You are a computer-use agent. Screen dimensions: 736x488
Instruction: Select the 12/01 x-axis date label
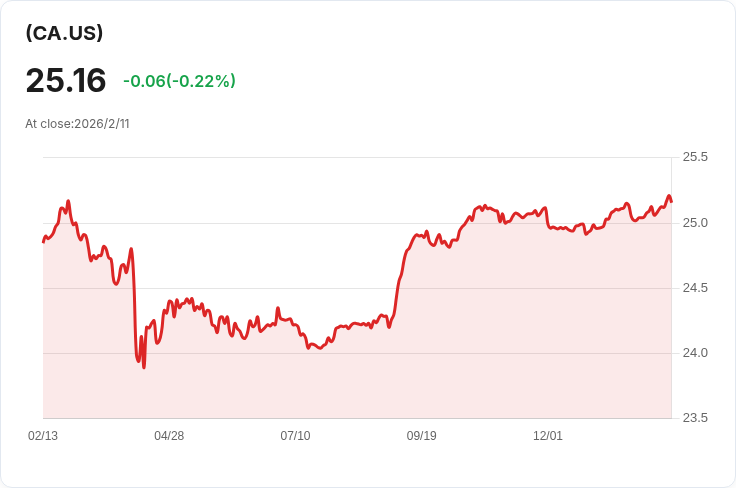click(548, 435)
